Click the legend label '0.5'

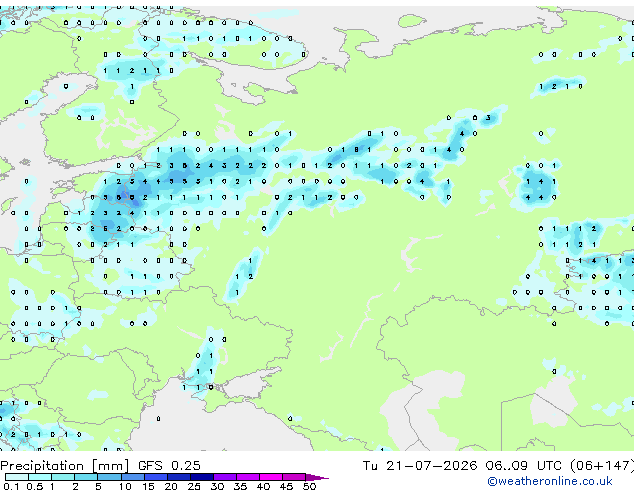click(x=35, y=486)
